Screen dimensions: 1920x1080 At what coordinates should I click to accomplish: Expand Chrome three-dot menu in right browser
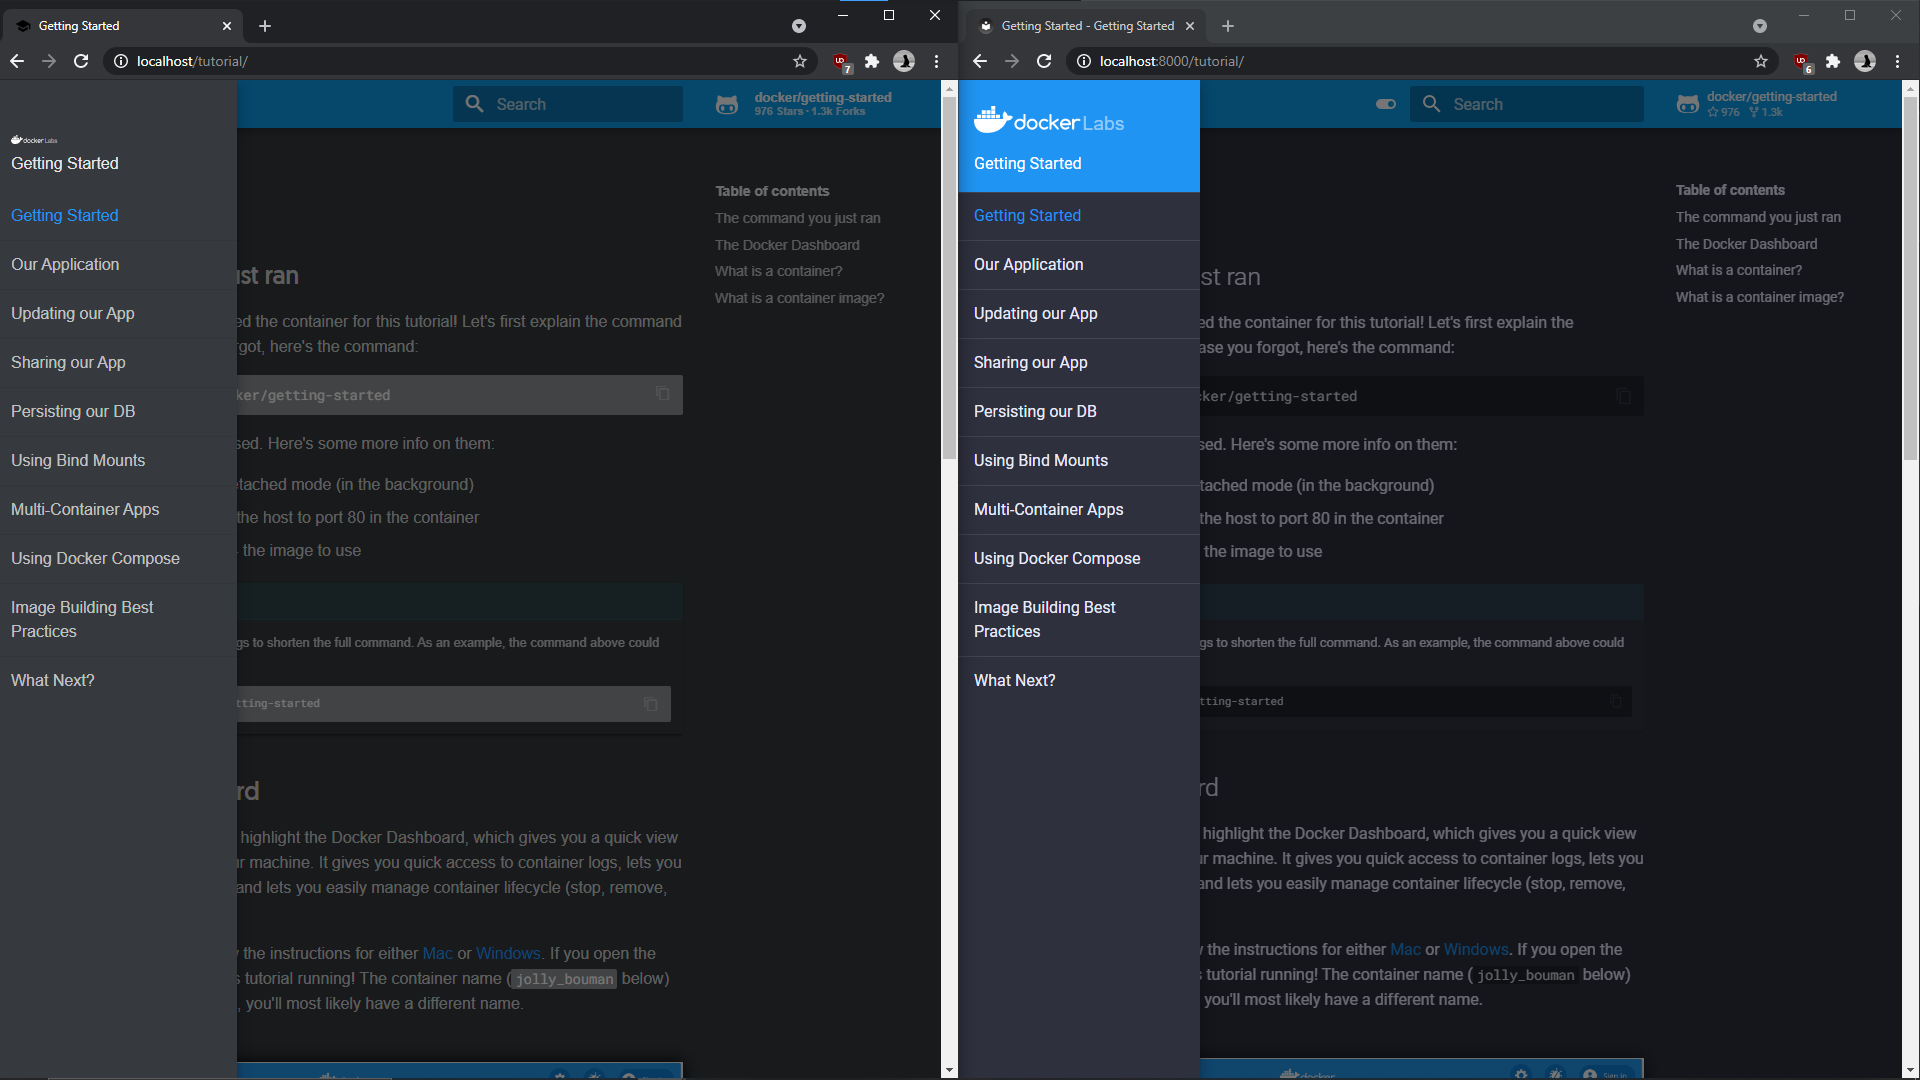[x=1897, y=62]
